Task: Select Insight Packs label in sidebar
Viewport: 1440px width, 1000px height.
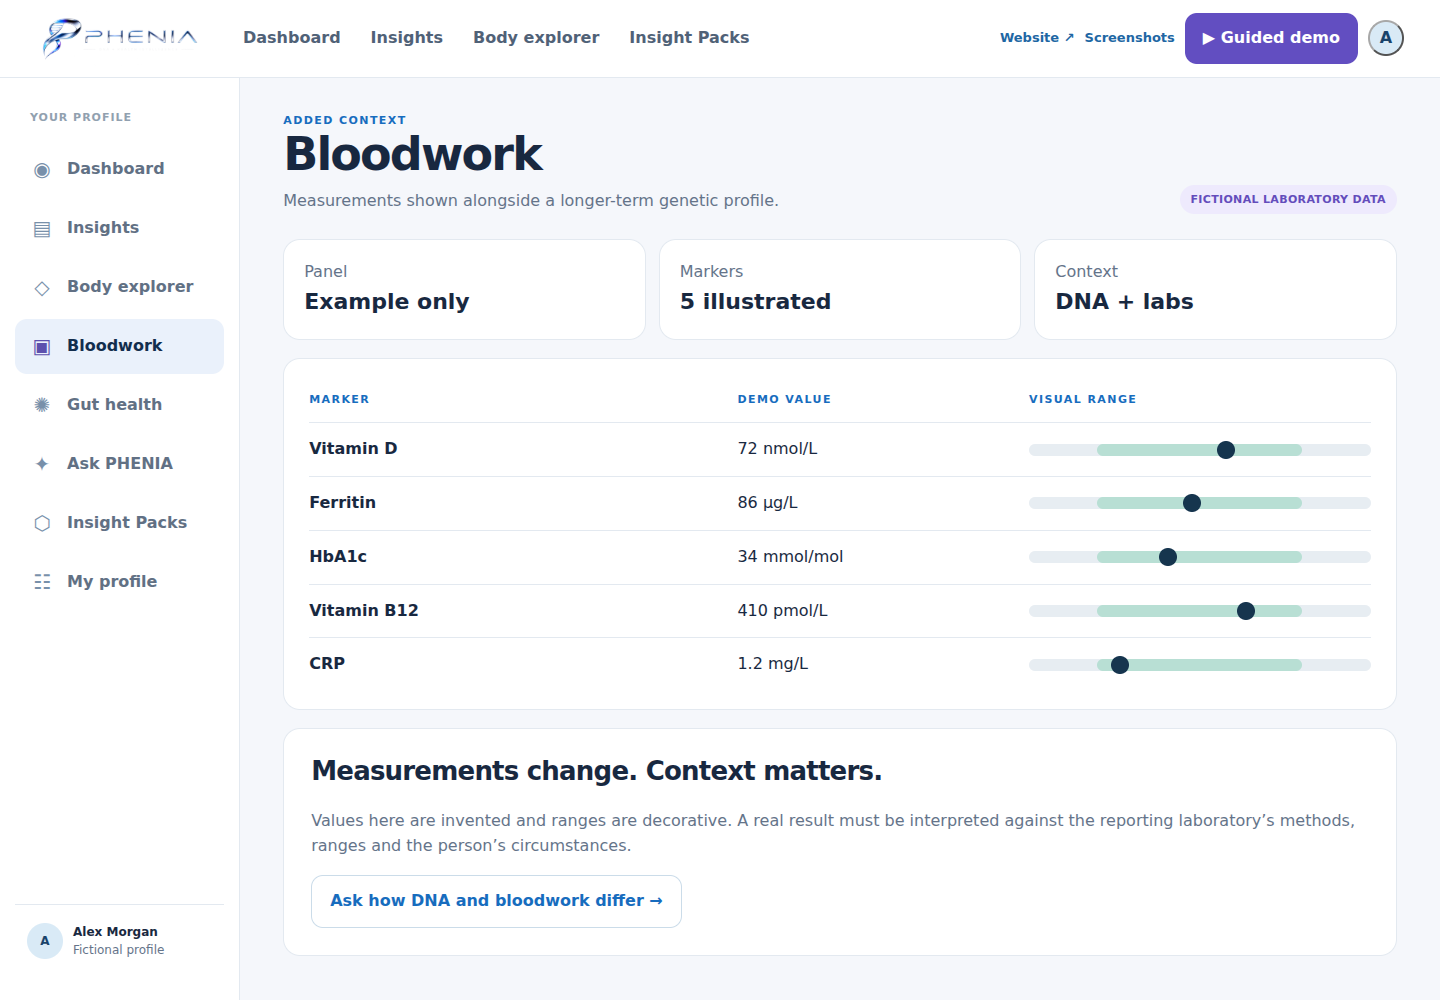Action: [x=127, y=522]
